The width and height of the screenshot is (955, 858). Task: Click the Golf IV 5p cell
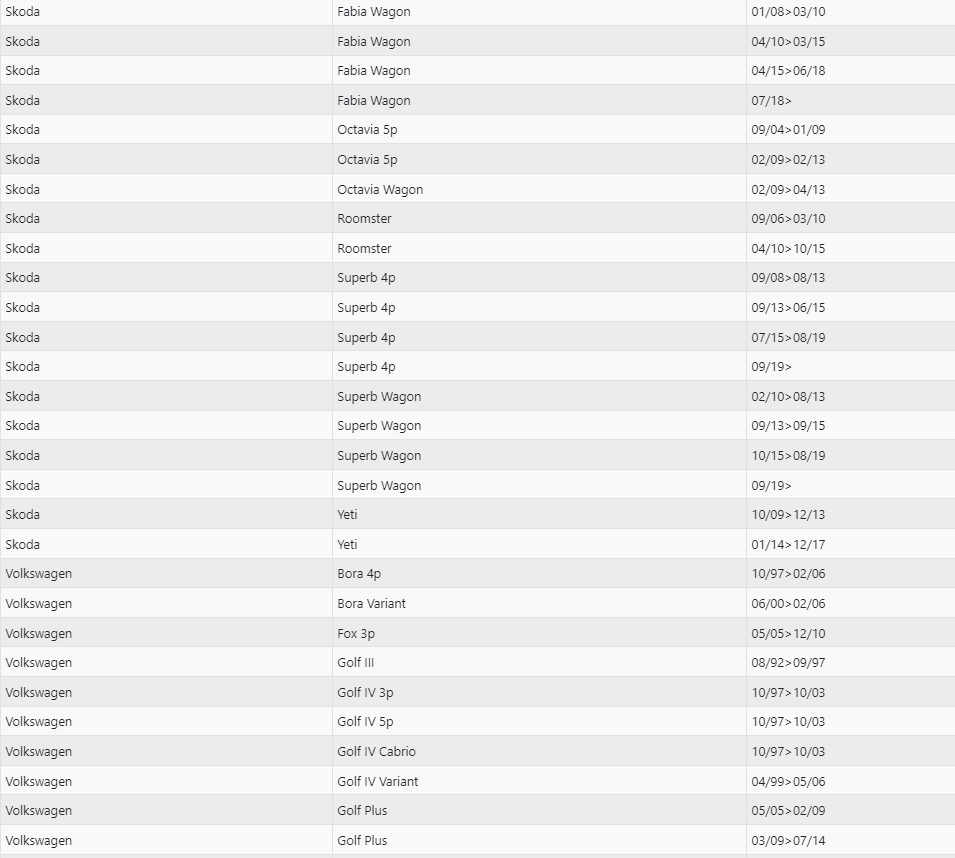point(365,721)
